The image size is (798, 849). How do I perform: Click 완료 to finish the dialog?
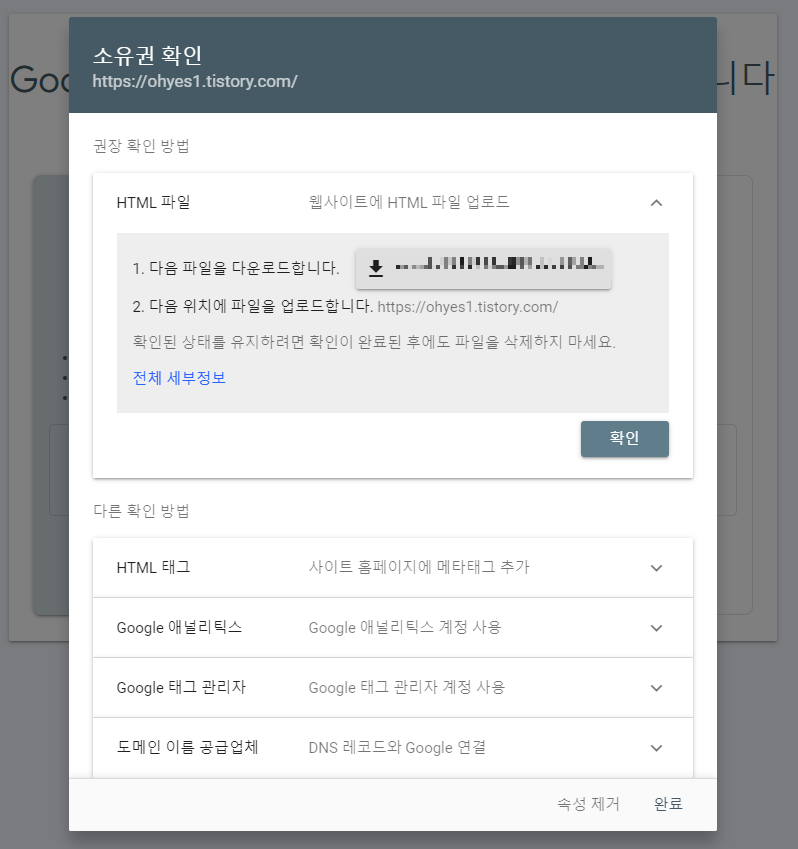tap(668, 804)
